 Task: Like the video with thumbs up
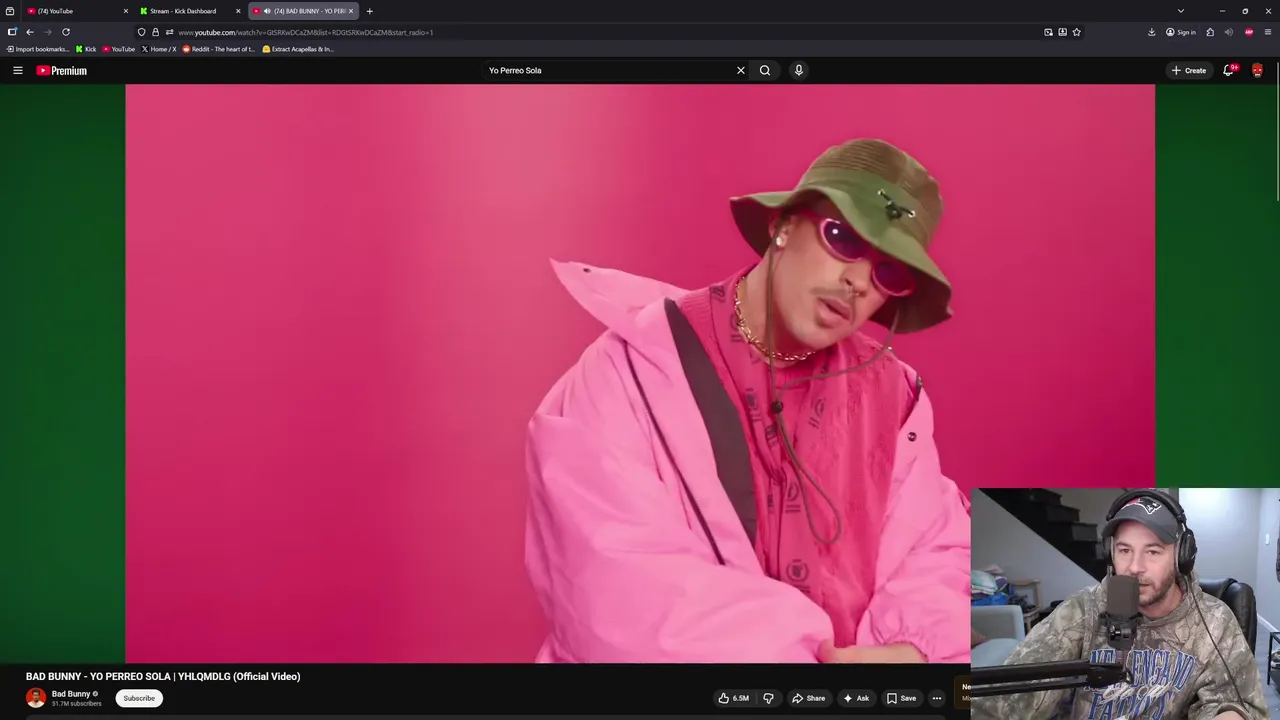(x=724, y=698)
